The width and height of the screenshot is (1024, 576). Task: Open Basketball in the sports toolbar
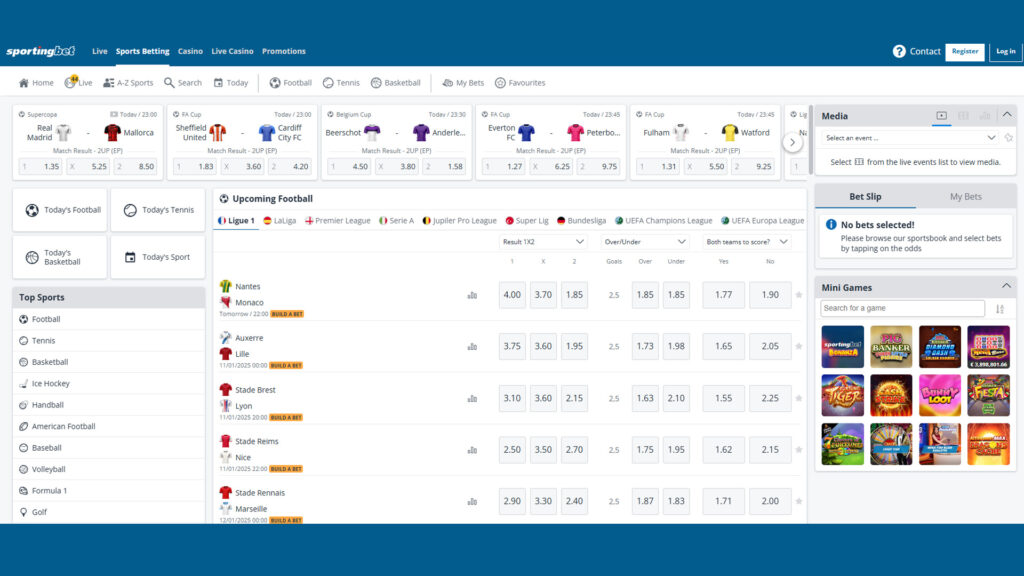tap(396, 83)
